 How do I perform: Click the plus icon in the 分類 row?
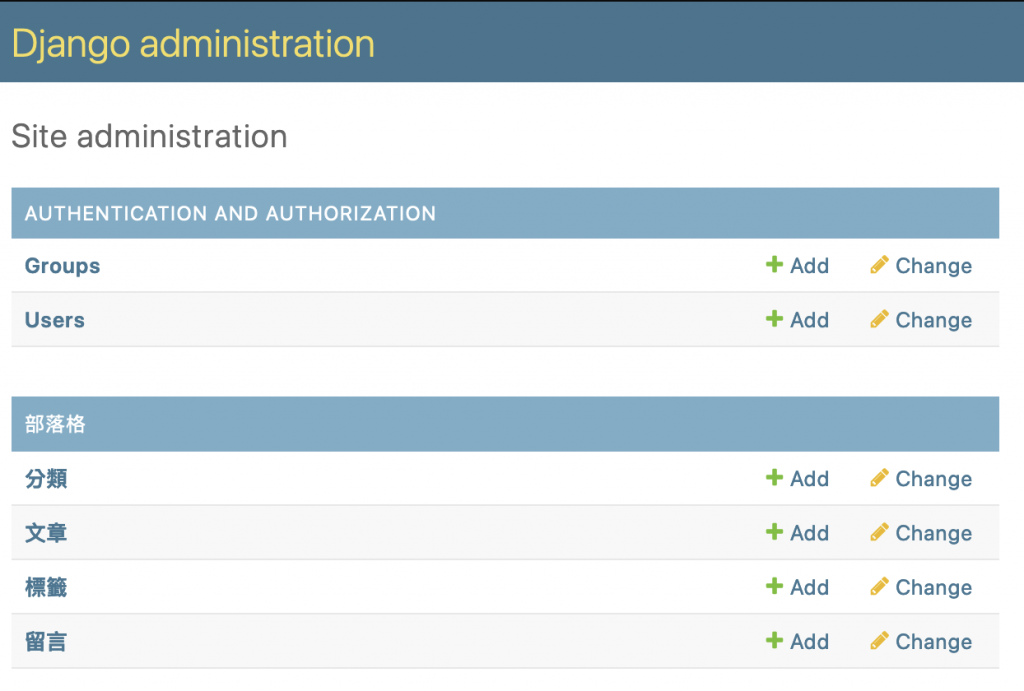[774, 477]
